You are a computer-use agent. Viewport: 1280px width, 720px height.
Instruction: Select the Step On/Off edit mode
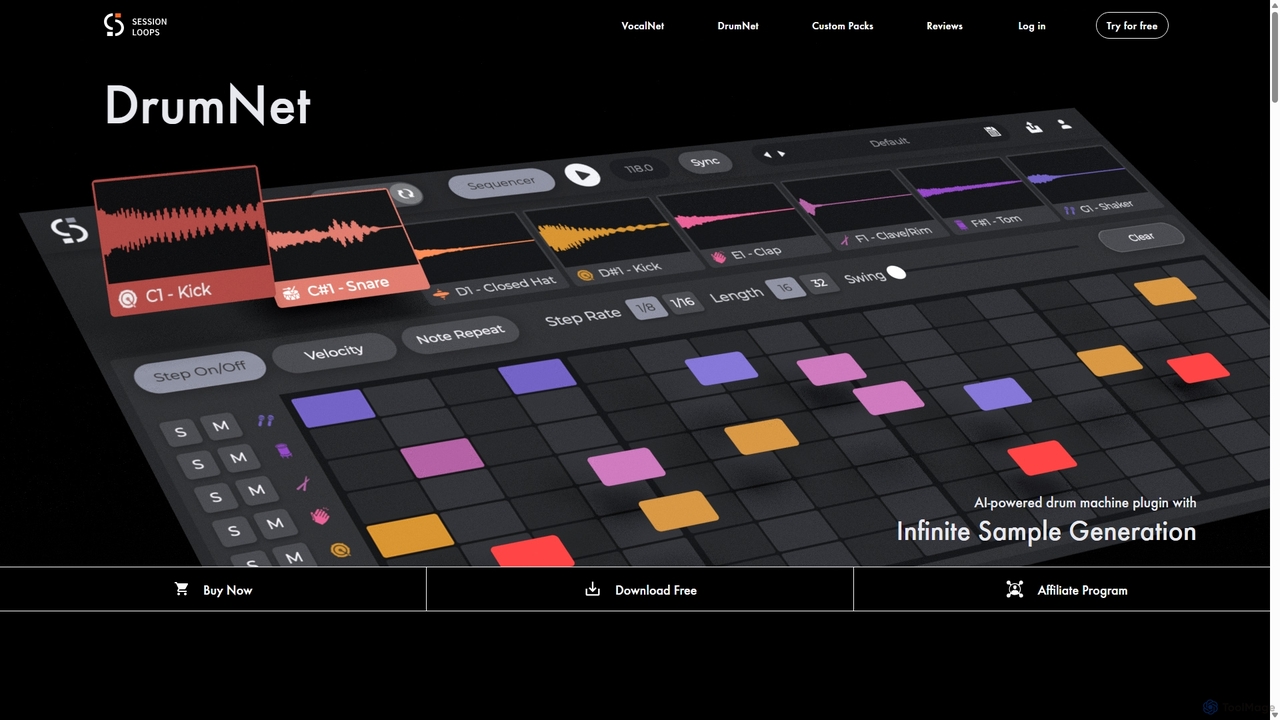click(x=200, y=371)
